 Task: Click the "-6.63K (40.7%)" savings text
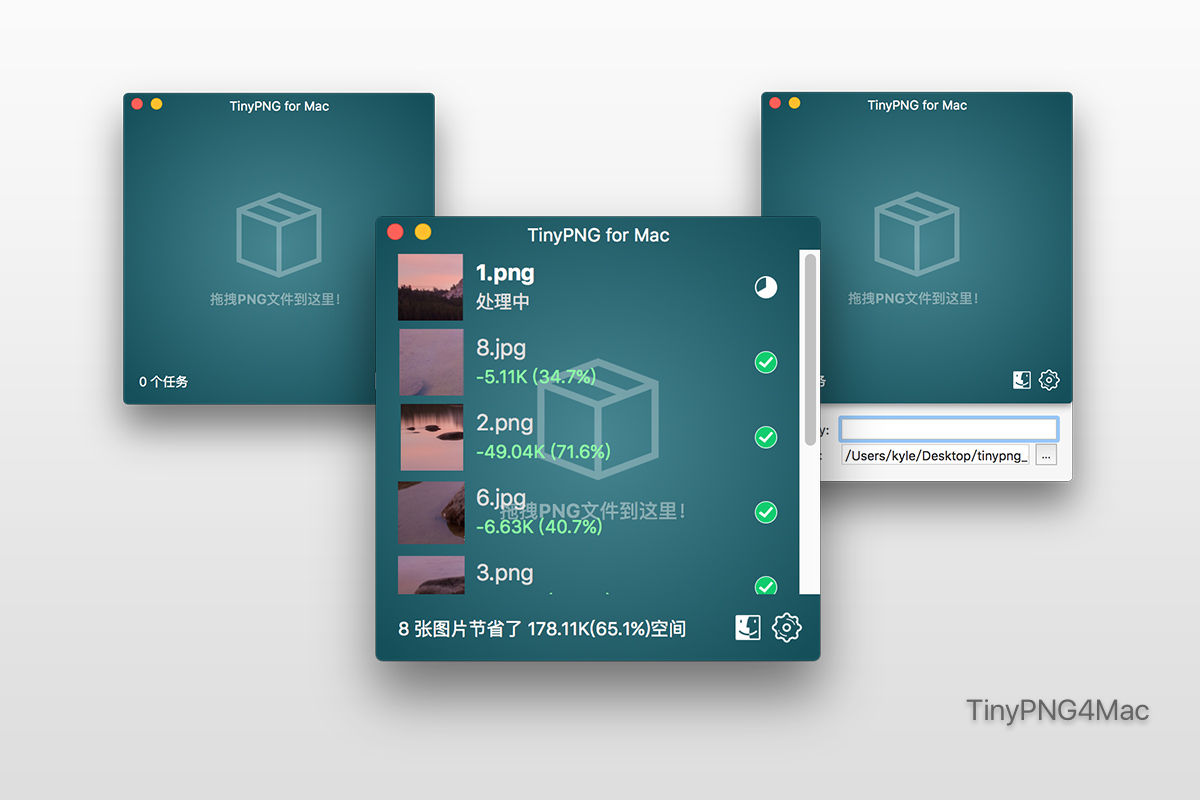539,526
